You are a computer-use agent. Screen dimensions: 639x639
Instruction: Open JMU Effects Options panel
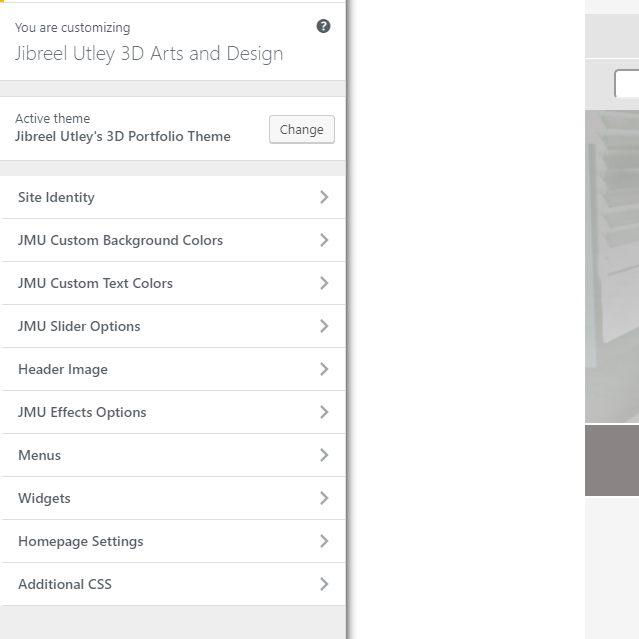click(82, 412)
